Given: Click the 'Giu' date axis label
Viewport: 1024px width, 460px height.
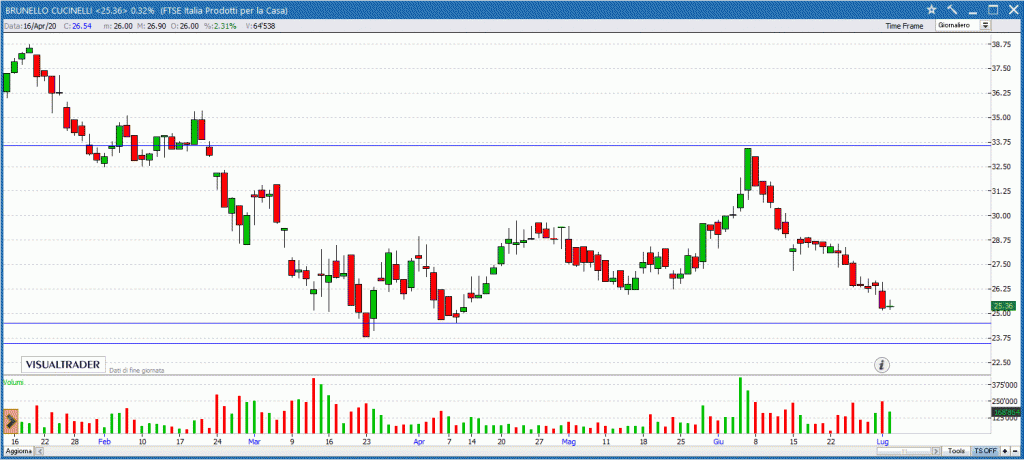Looking at the screenshot, I should 718,442.
